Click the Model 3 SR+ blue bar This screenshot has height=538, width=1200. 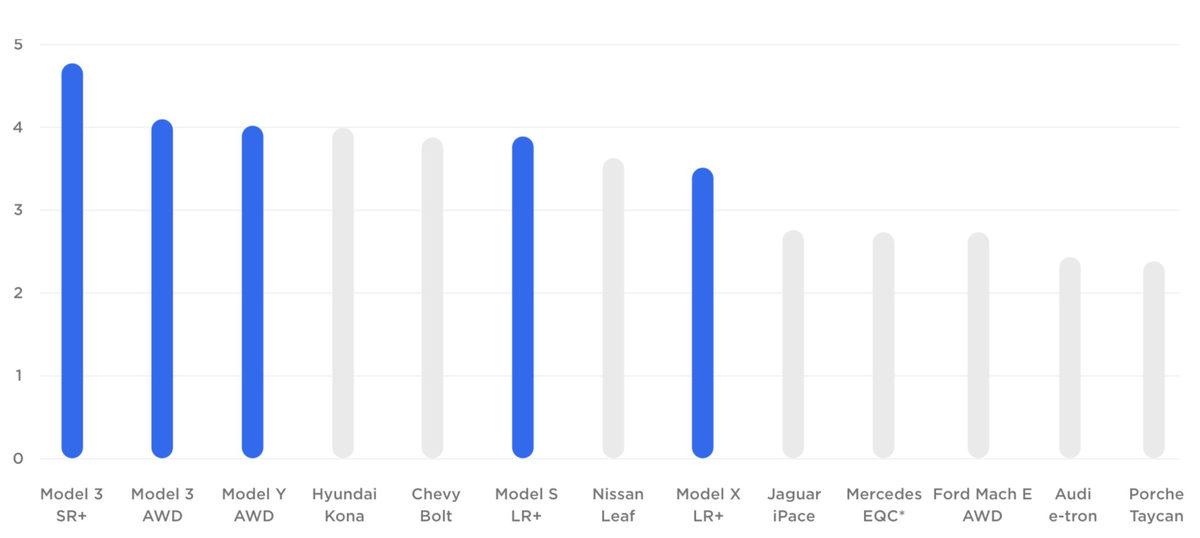tap(72, 260)
